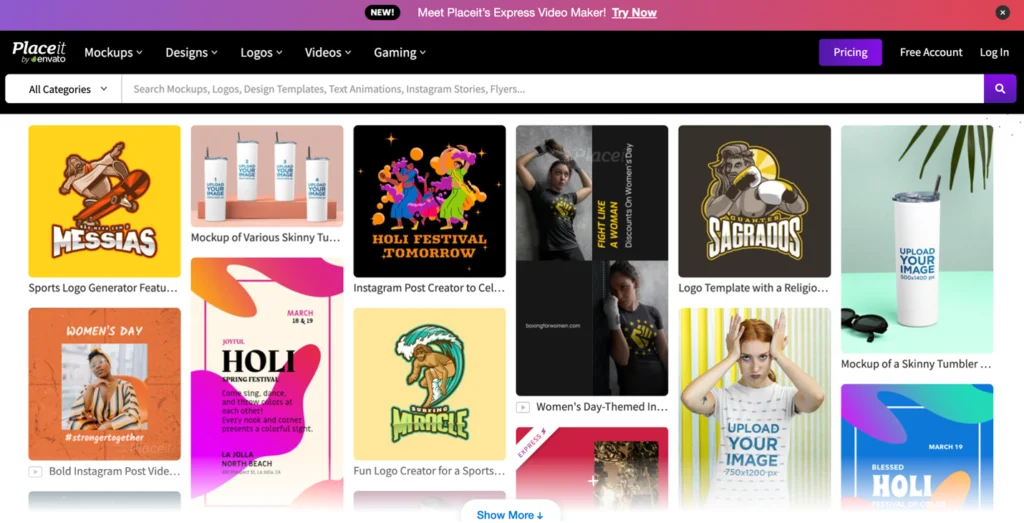
Task: Click video icon beside Women's Day-Themed item
Action: pos(522,407)
